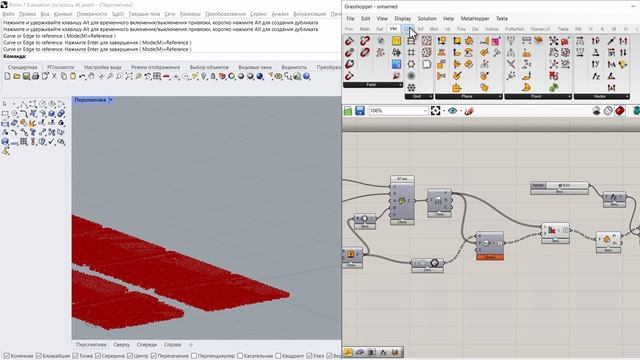The height and width of the screenshot is (360, 640).
Task: Switch to the Vec tab in Grasshopper
Action: pyautogui.click(x=393, y=29)
